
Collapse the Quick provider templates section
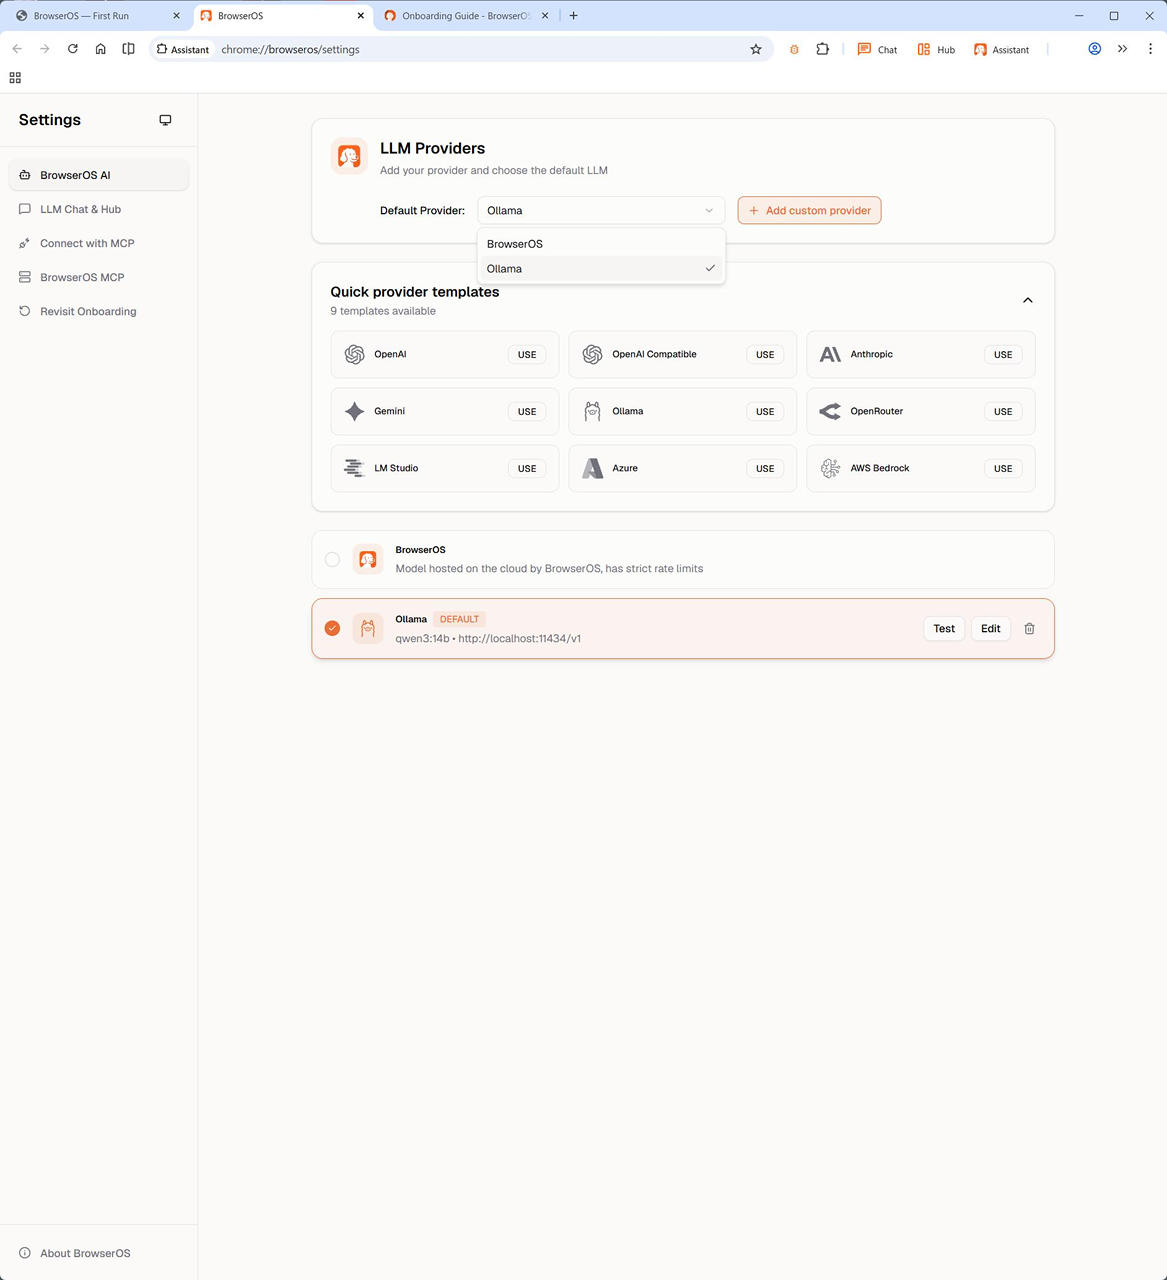pos(1027,301)
